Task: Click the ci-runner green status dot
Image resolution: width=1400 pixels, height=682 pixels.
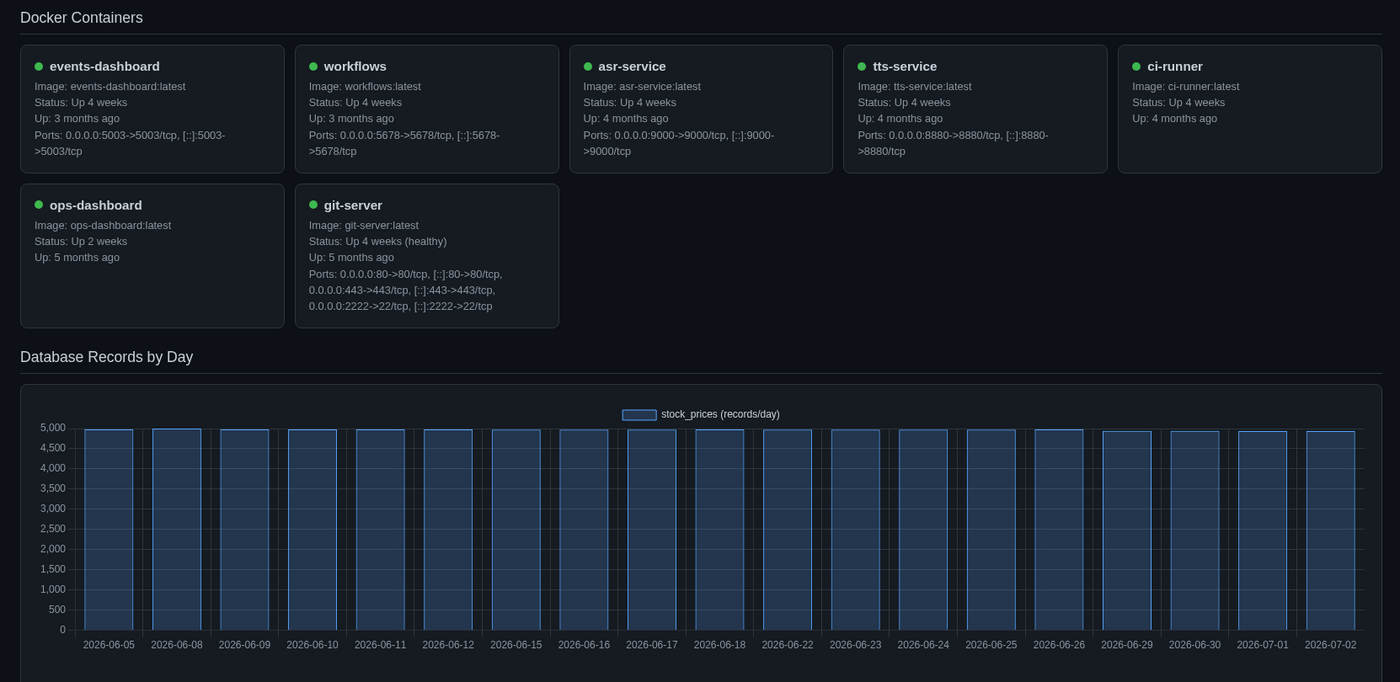Action: pyautogui.click(x=1136, y=66)
